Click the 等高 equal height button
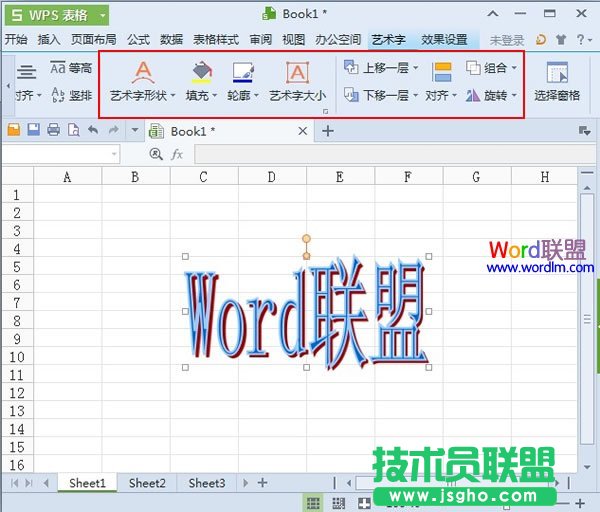The height and width of the screenshot is (512, 600). click(x=71, y=68)
